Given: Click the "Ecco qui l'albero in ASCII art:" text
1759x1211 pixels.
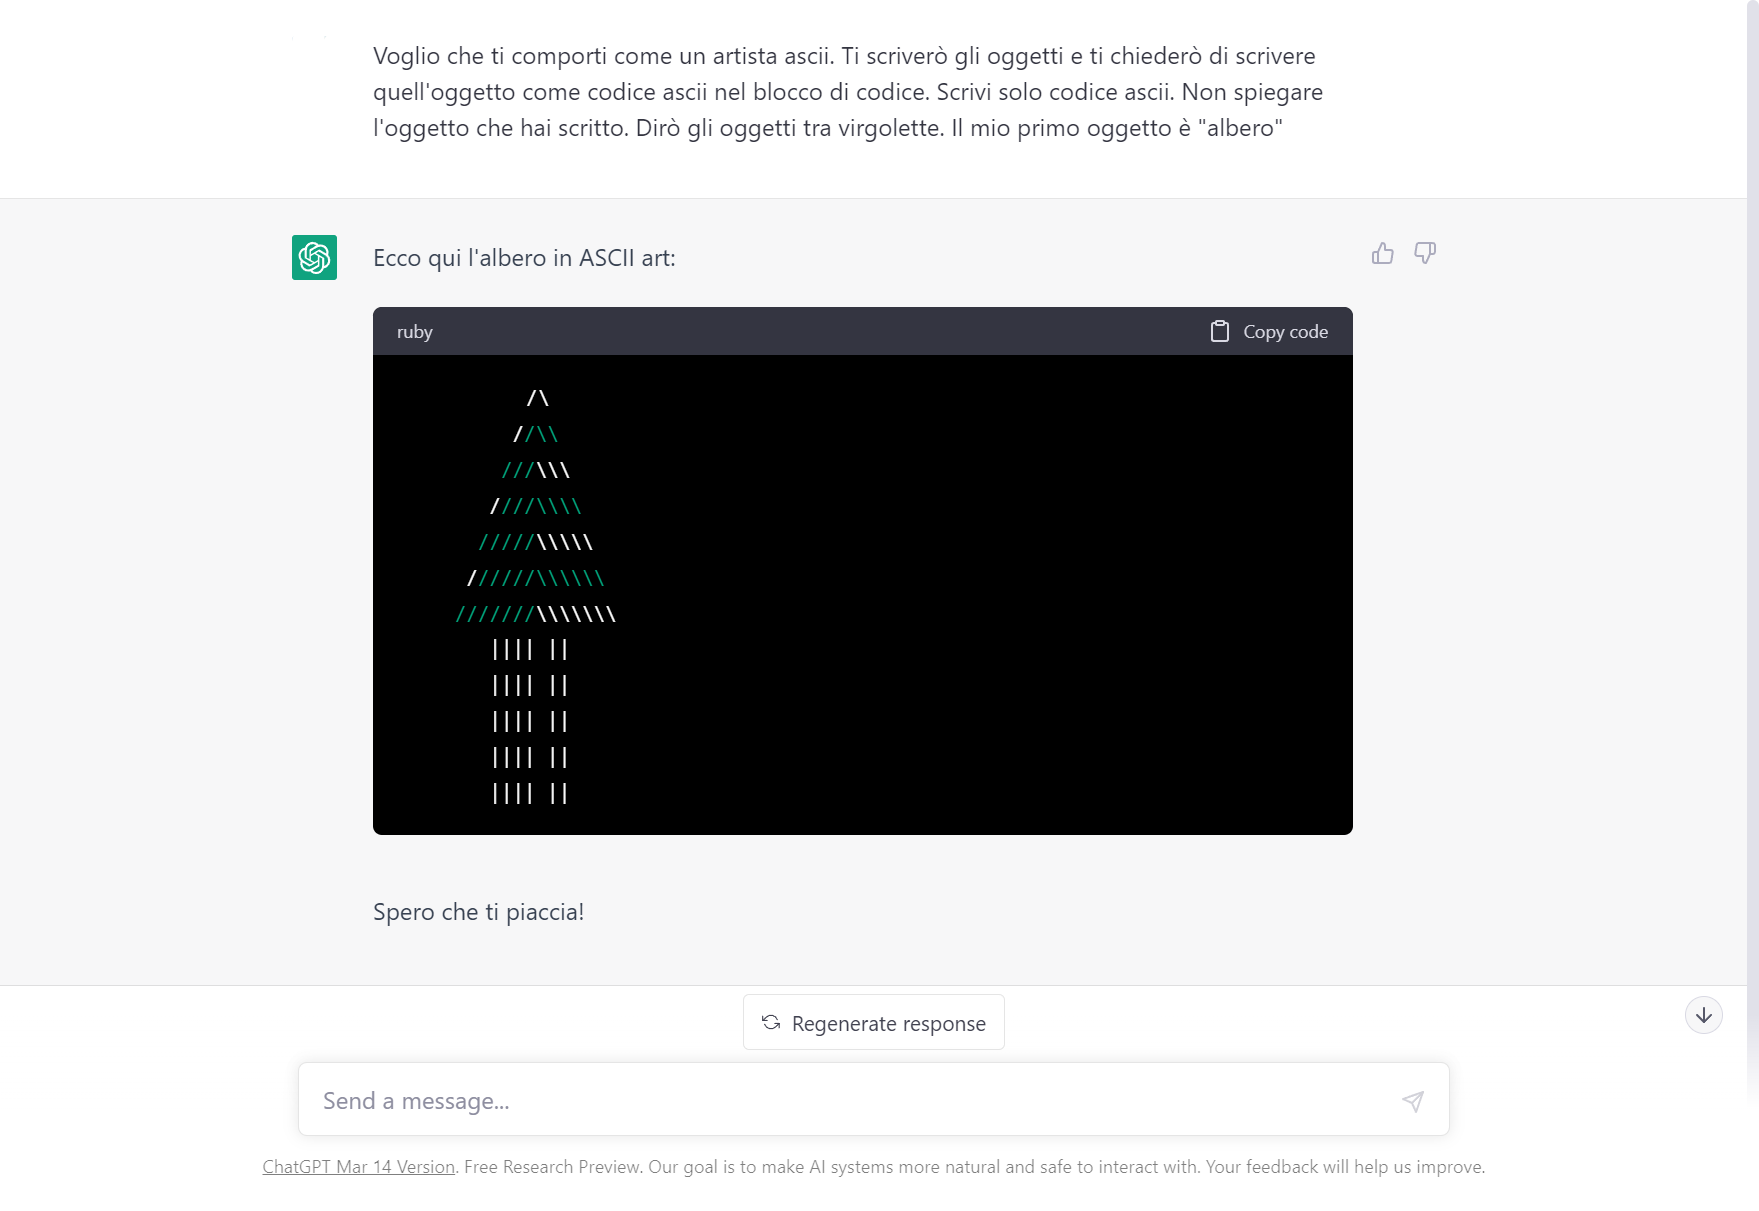Looking at the screenshot, I should pos(524,258).
